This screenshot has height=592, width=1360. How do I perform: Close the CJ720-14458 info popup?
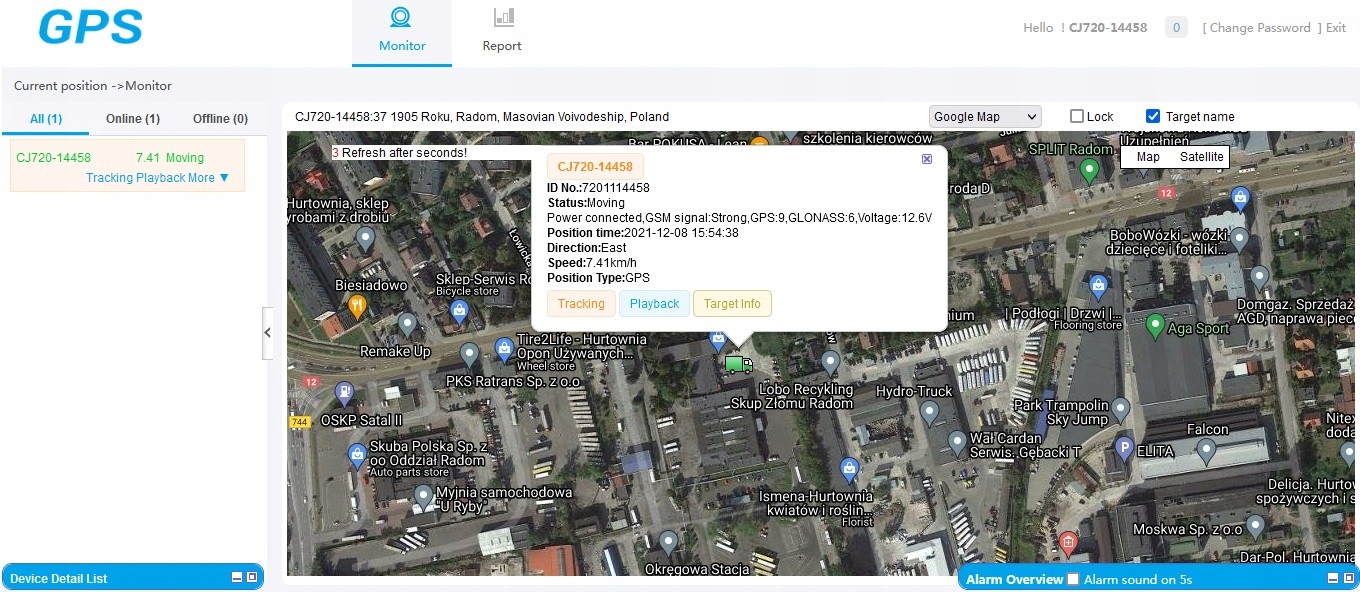[927, 159]
